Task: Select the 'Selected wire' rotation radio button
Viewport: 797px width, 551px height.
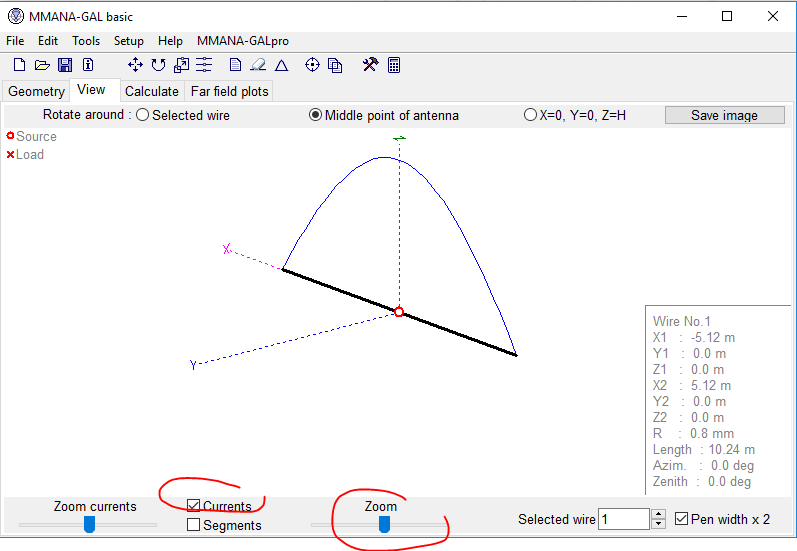Action: [142, 115]
